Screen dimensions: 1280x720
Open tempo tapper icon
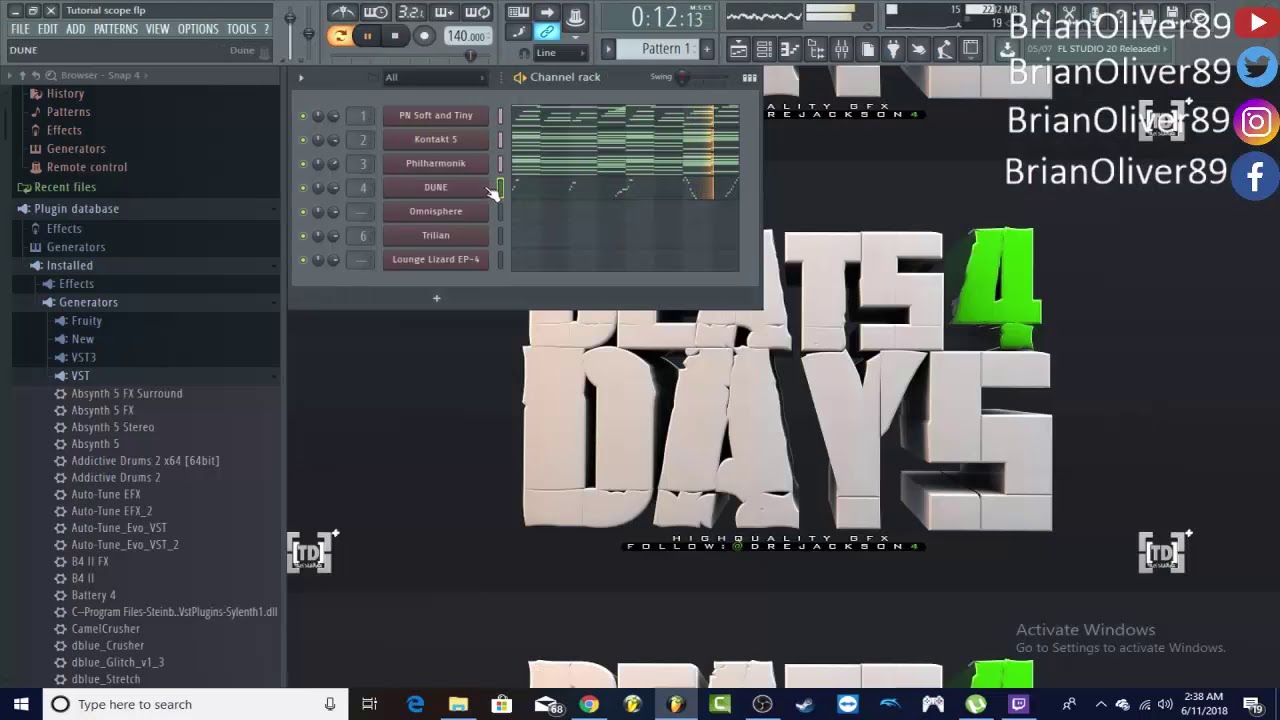[944, 49]
